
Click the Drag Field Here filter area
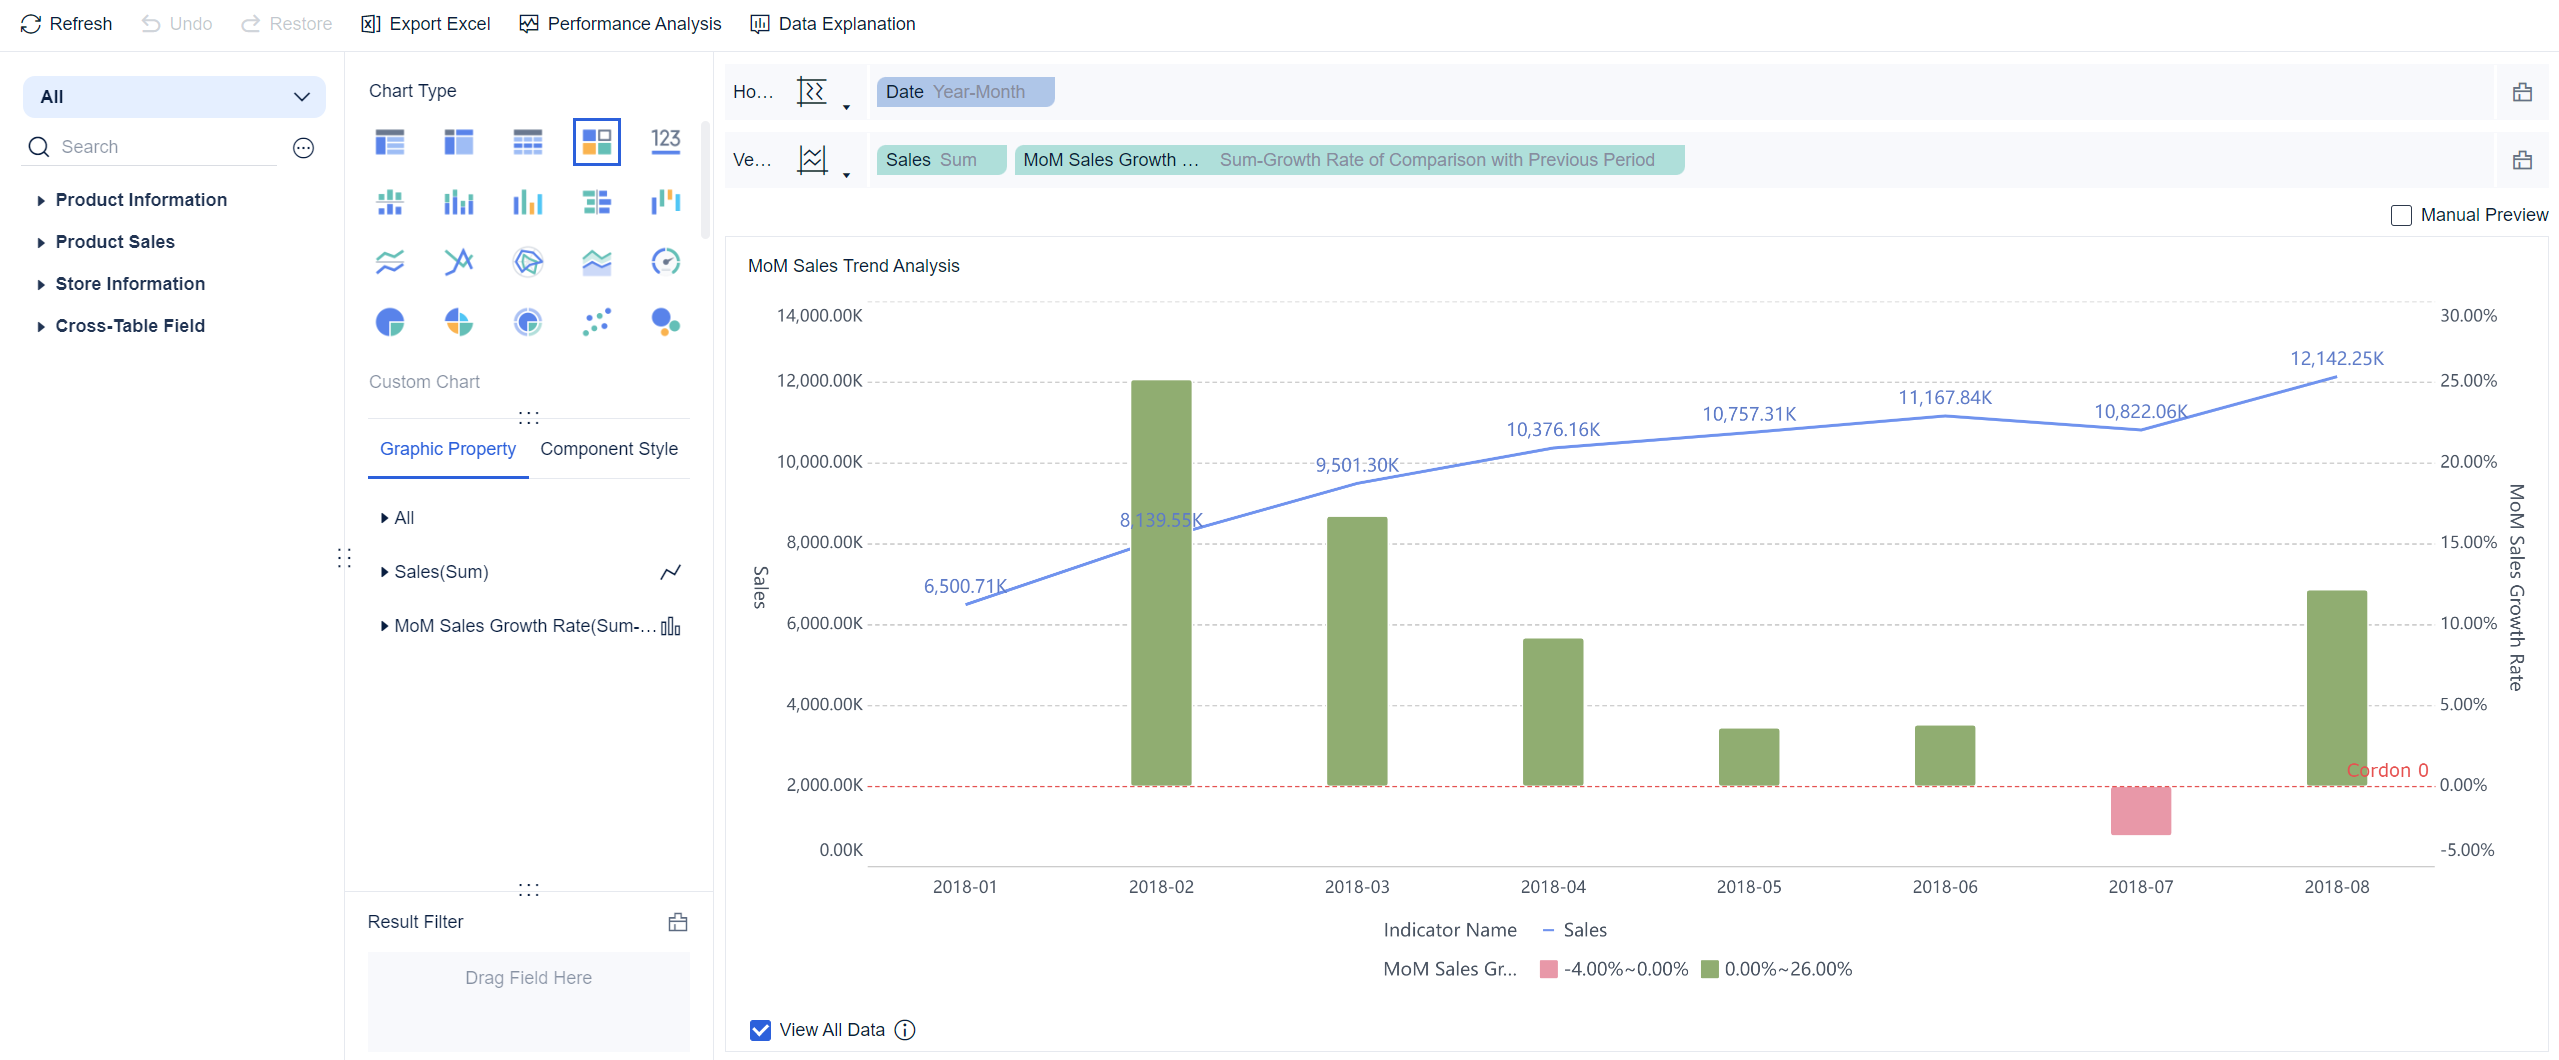528,1002
